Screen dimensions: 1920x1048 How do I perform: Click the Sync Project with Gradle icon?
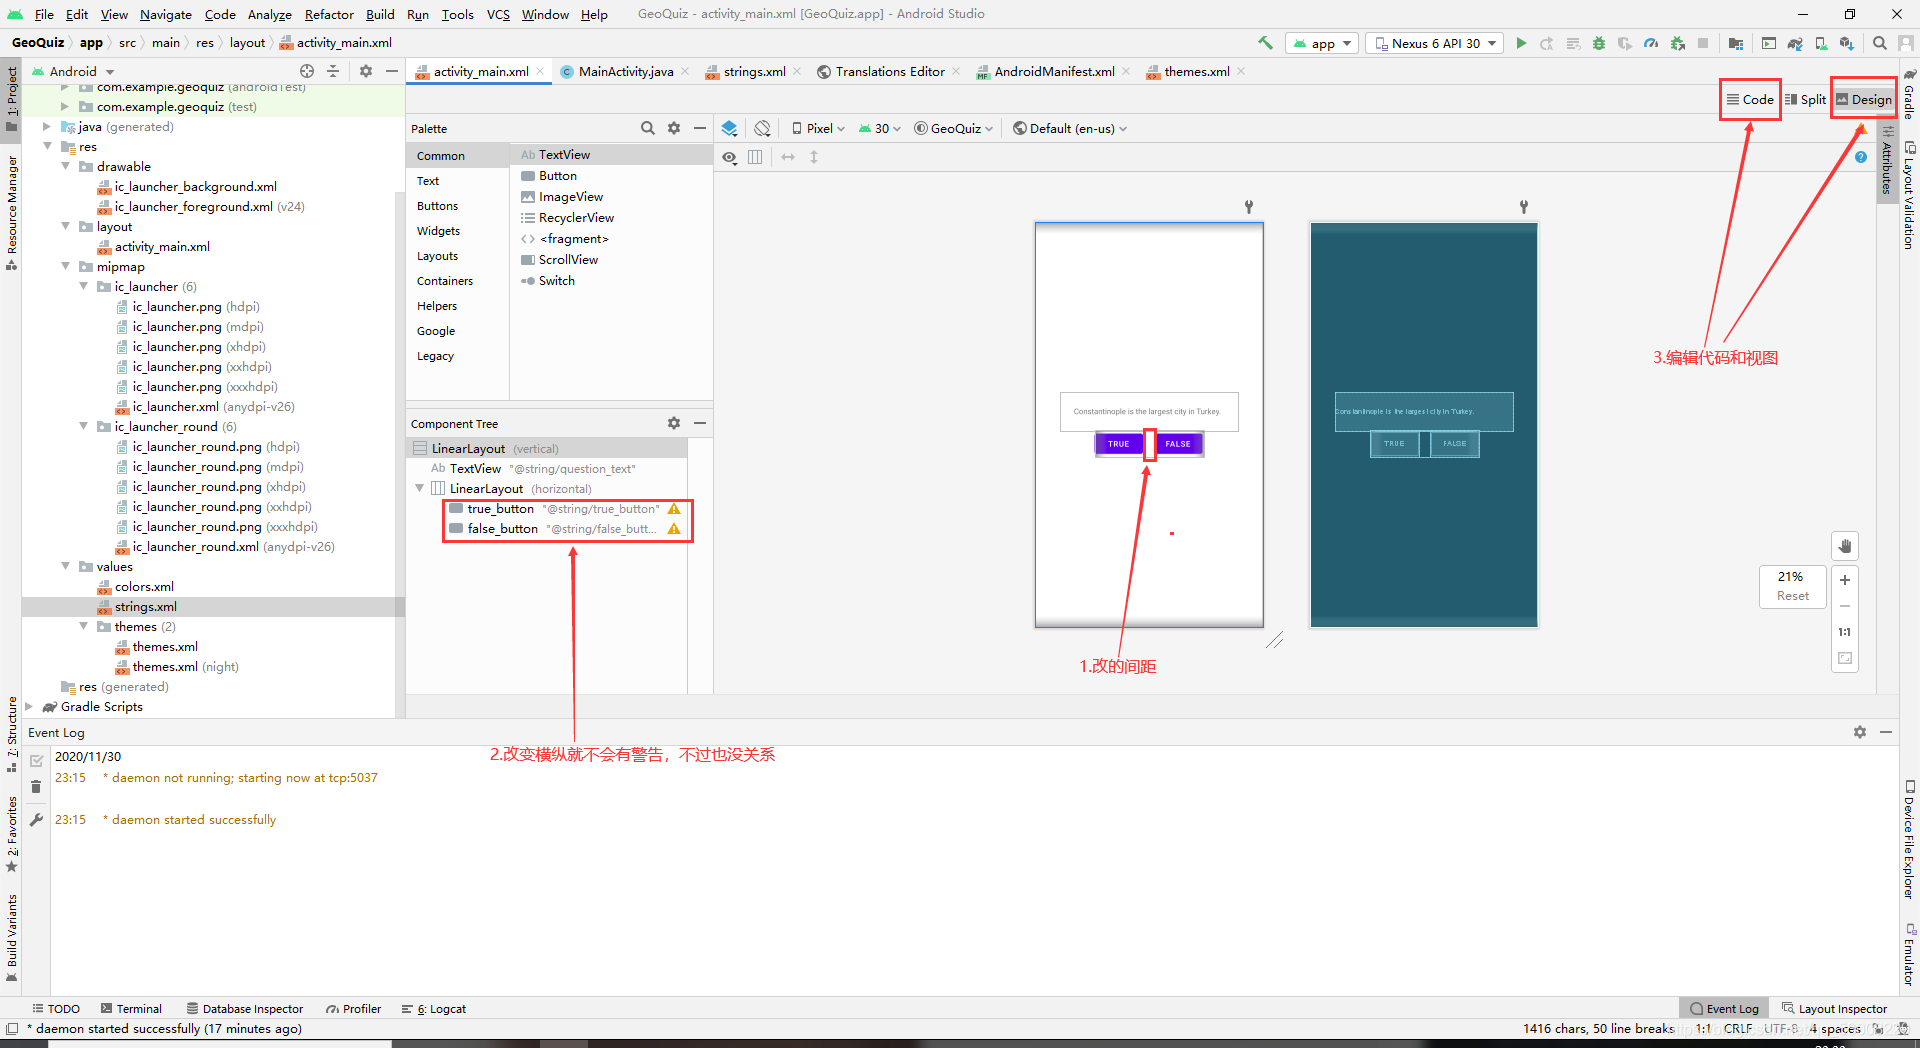pos(1795,43)
